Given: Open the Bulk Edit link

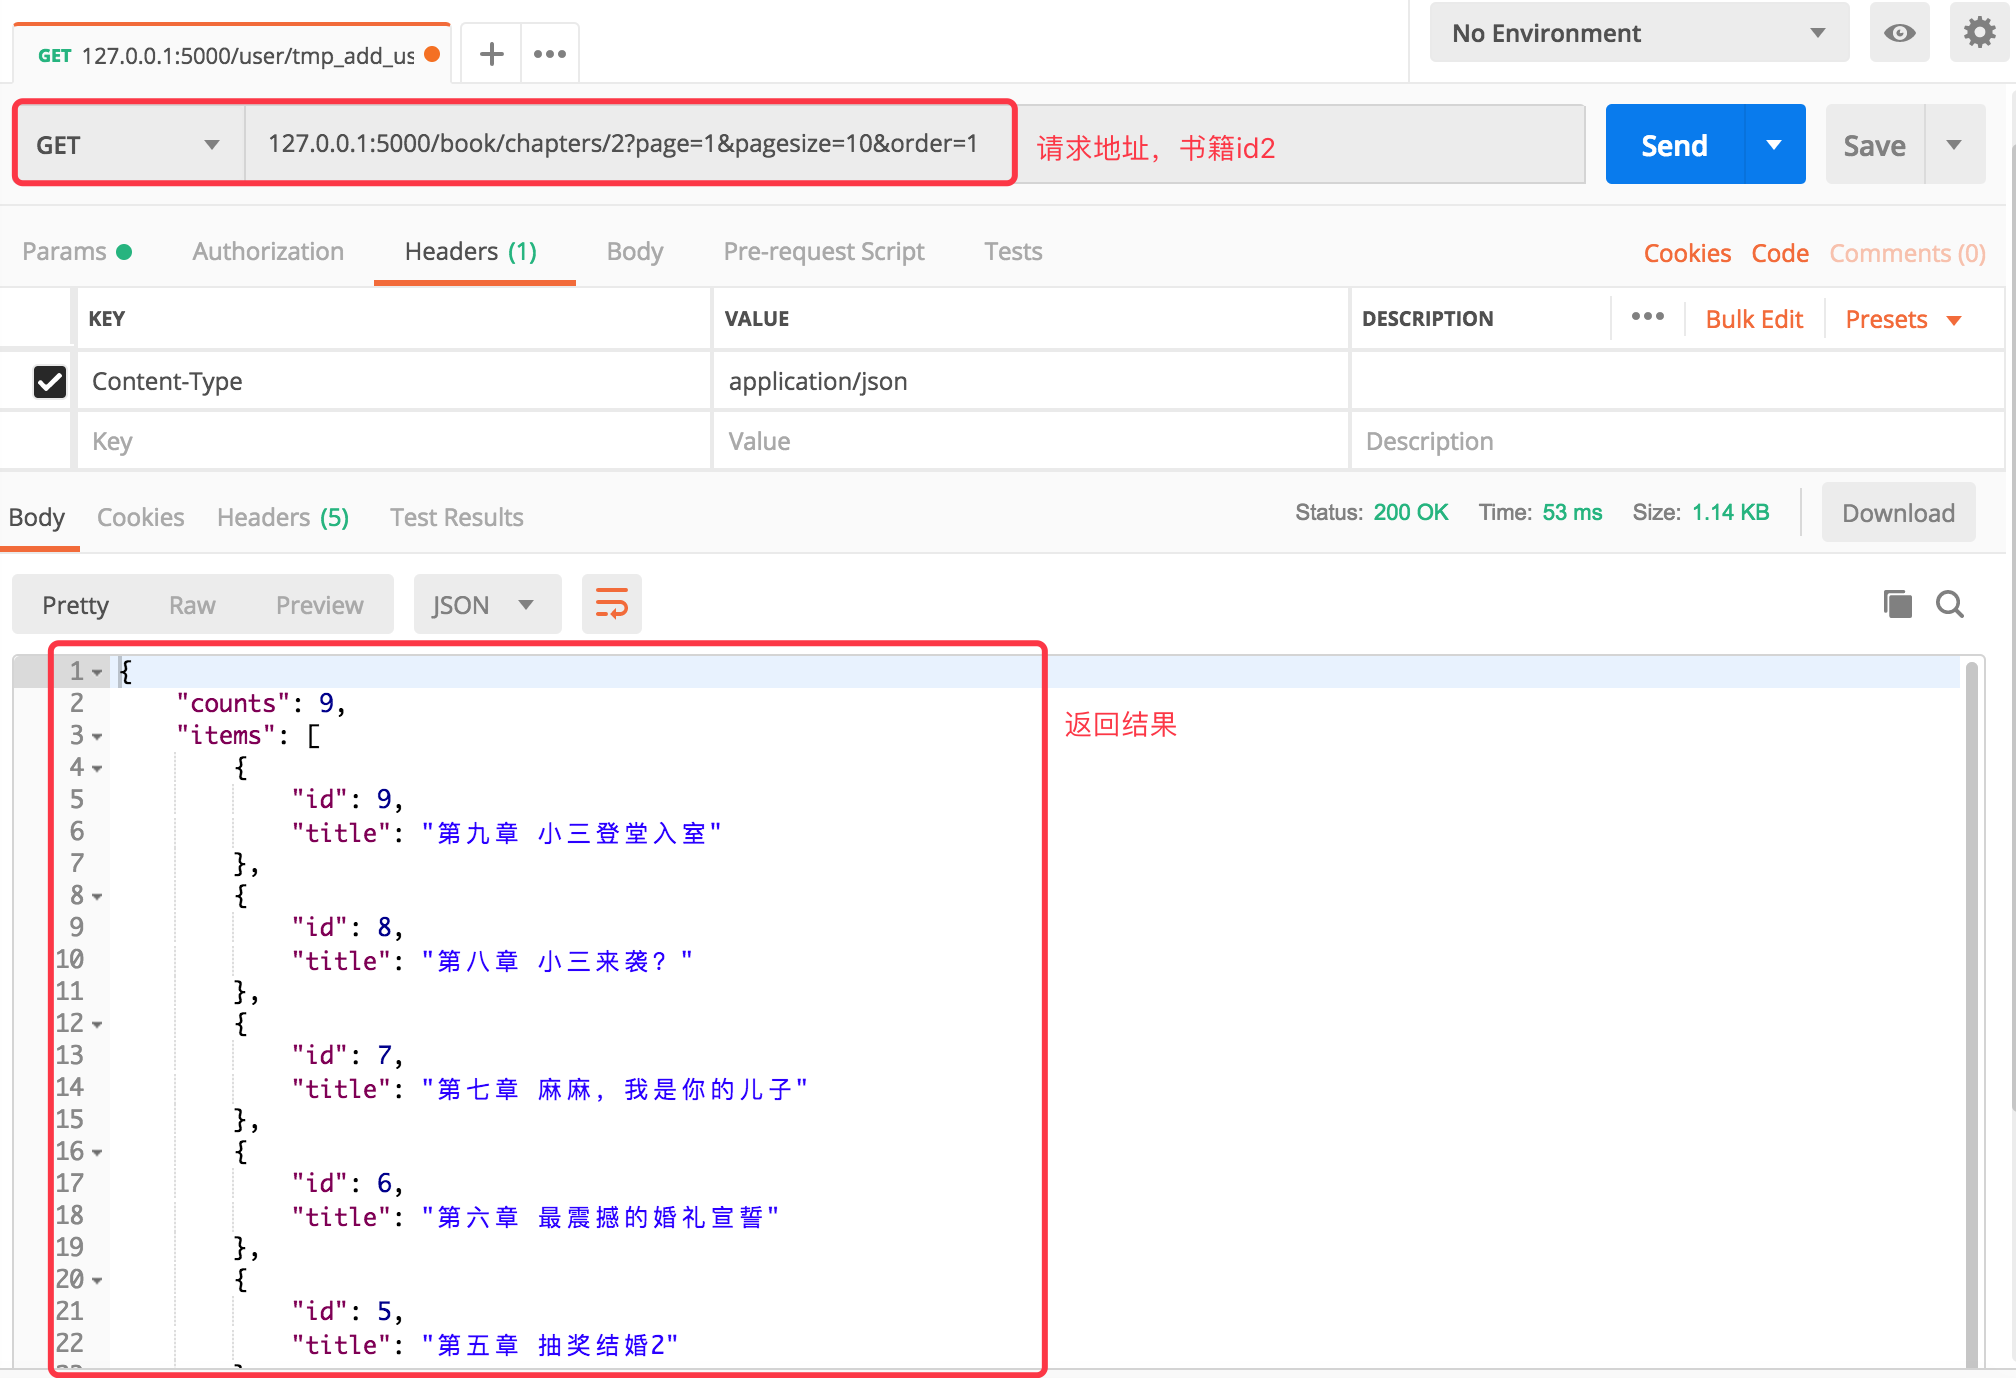Looking at the screenshot, I should tap(1753, 319).
